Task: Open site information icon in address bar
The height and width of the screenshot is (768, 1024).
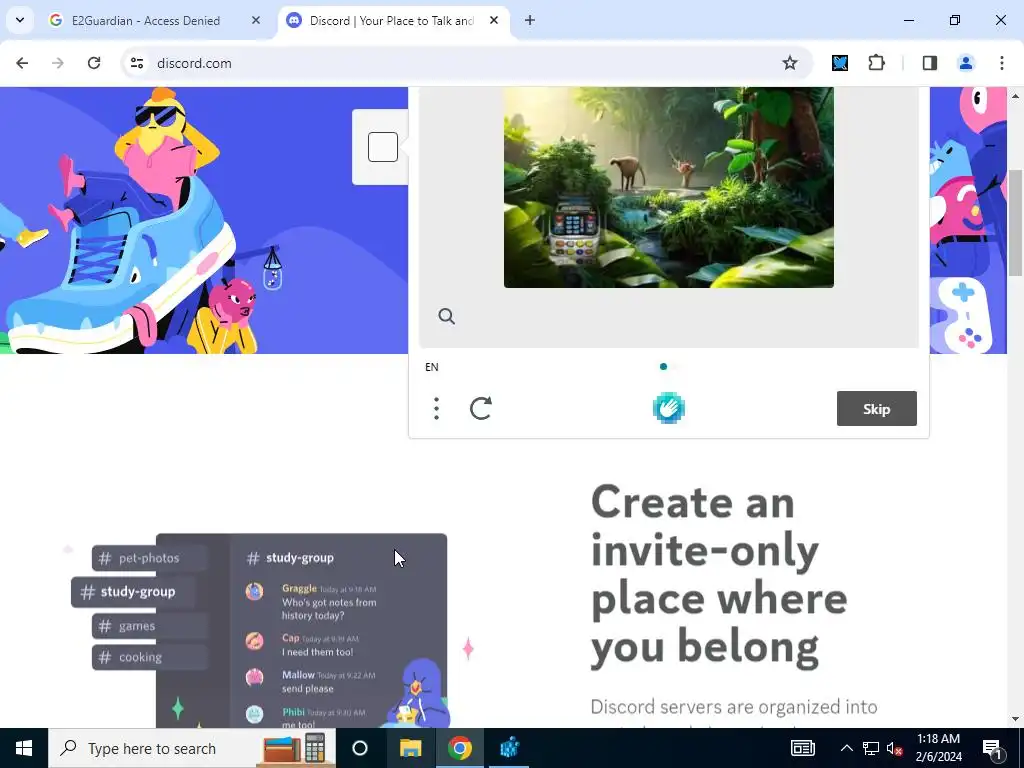Action: click(x=136, y=63)
